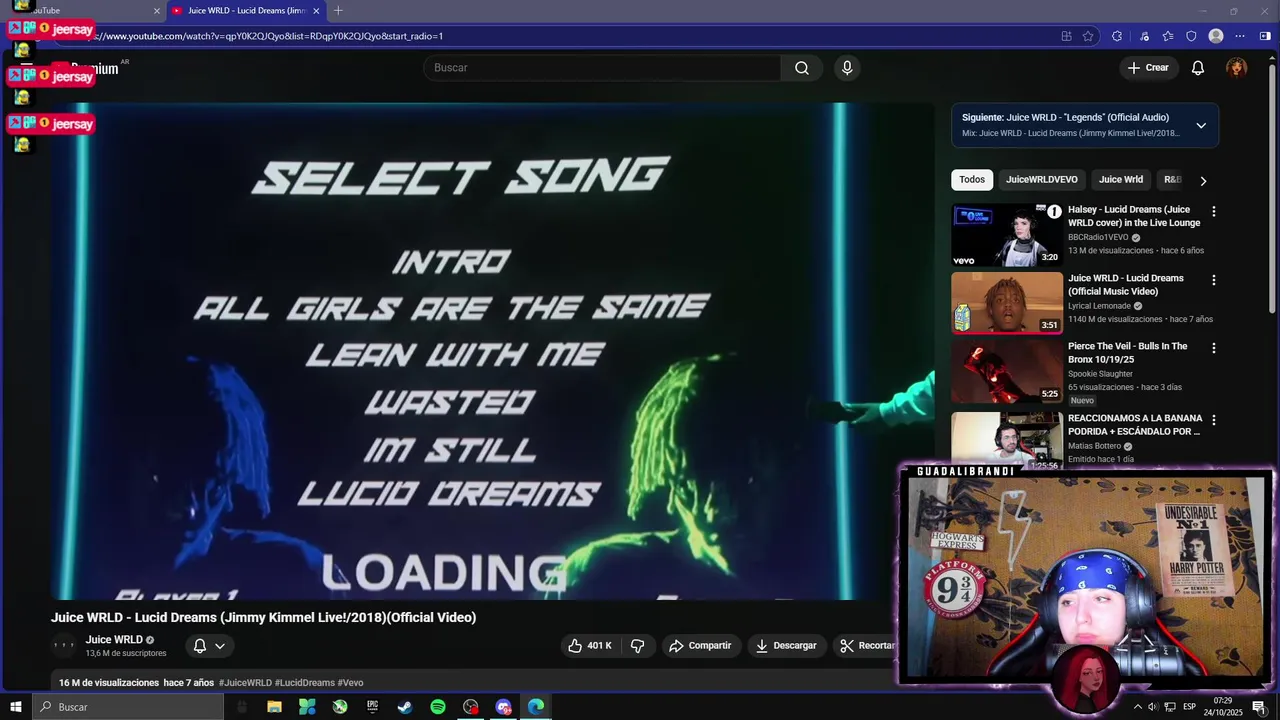This screenshot has width=1280, height=720.
Task: Click the Windows taskbar Buscar search box
Action: 128,707
